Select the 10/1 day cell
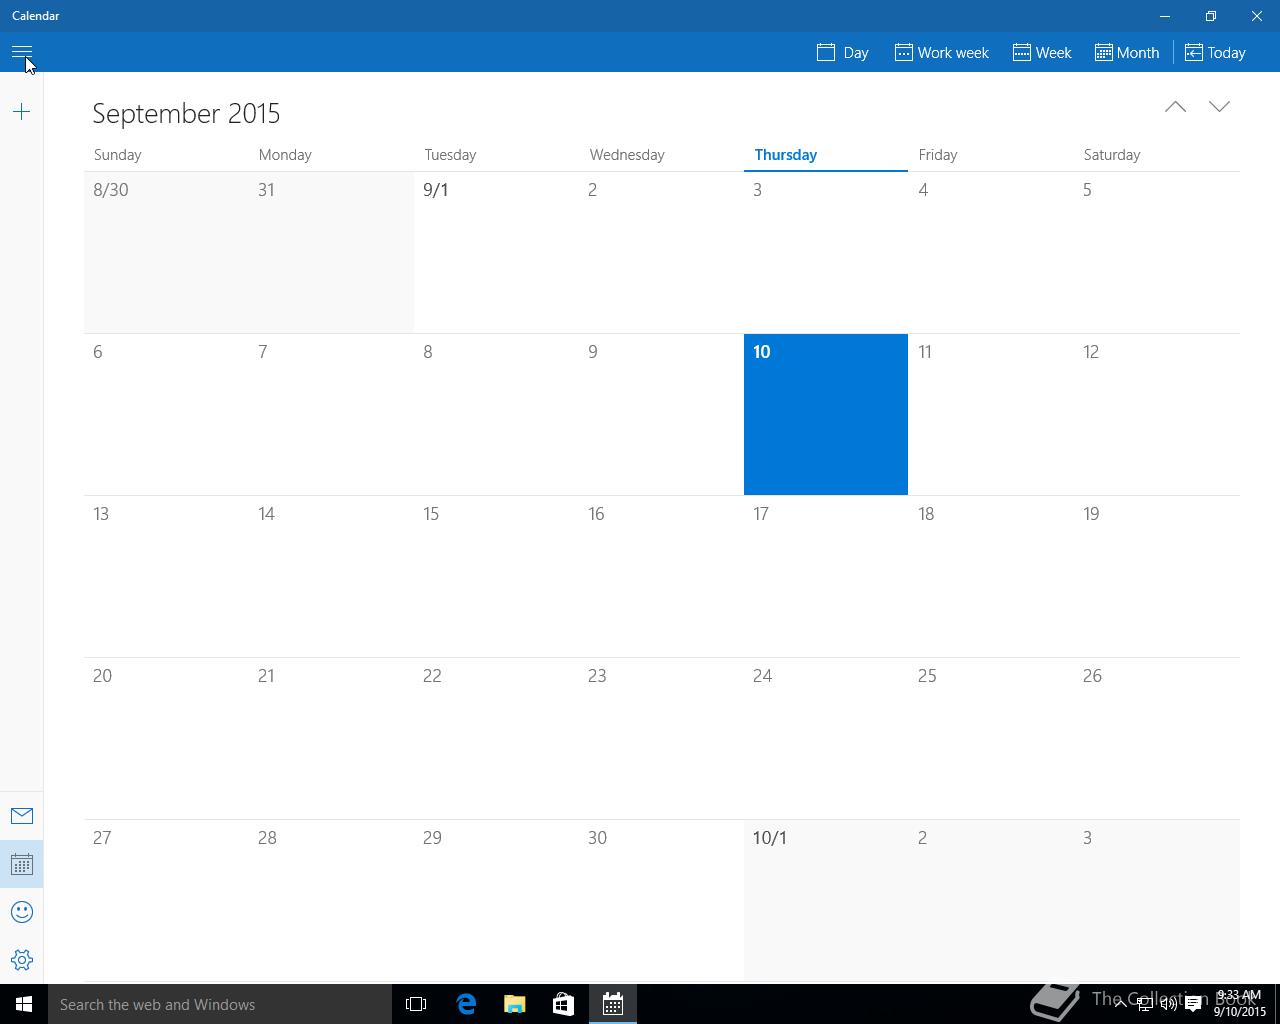Image resolution: width=1280 pixels, height=1024 pixels. [x=826, y=900]
